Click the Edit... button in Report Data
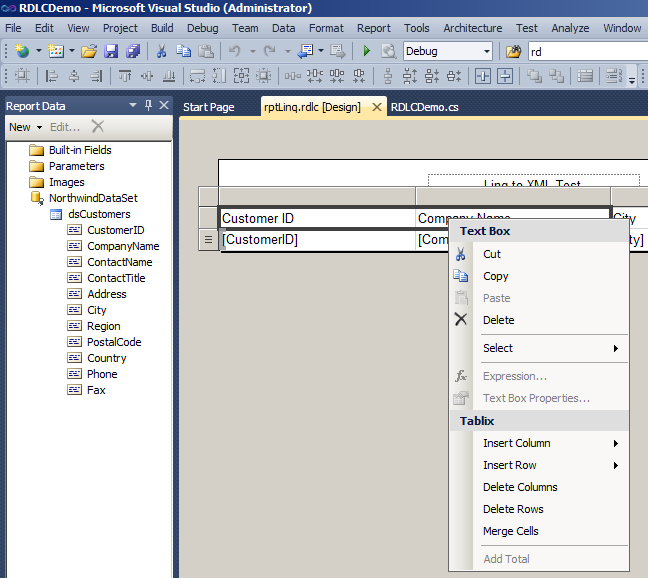Viewport: 648px width, 578px height. point(65,127)
